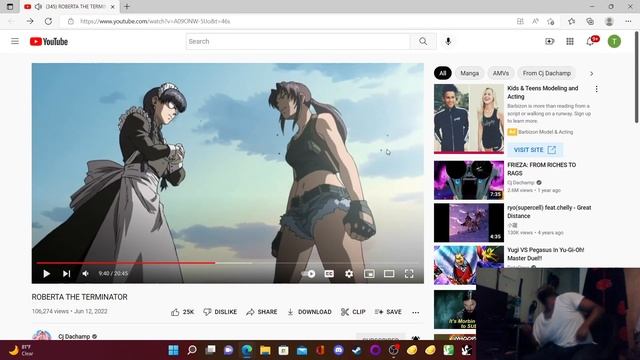Click the SAVE to playlist button
Viewport: 640px width, 360px height.
click(x=388, y=312)
